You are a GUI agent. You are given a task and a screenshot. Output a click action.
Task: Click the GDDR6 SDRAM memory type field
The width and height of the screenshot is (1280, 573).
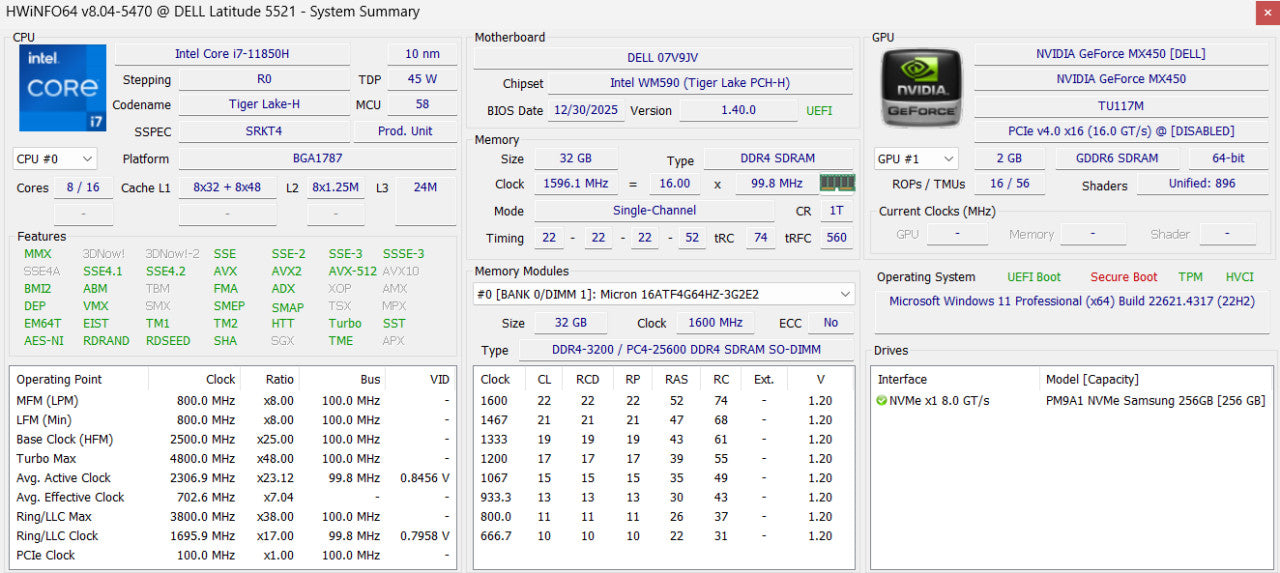coord(1117,159)
